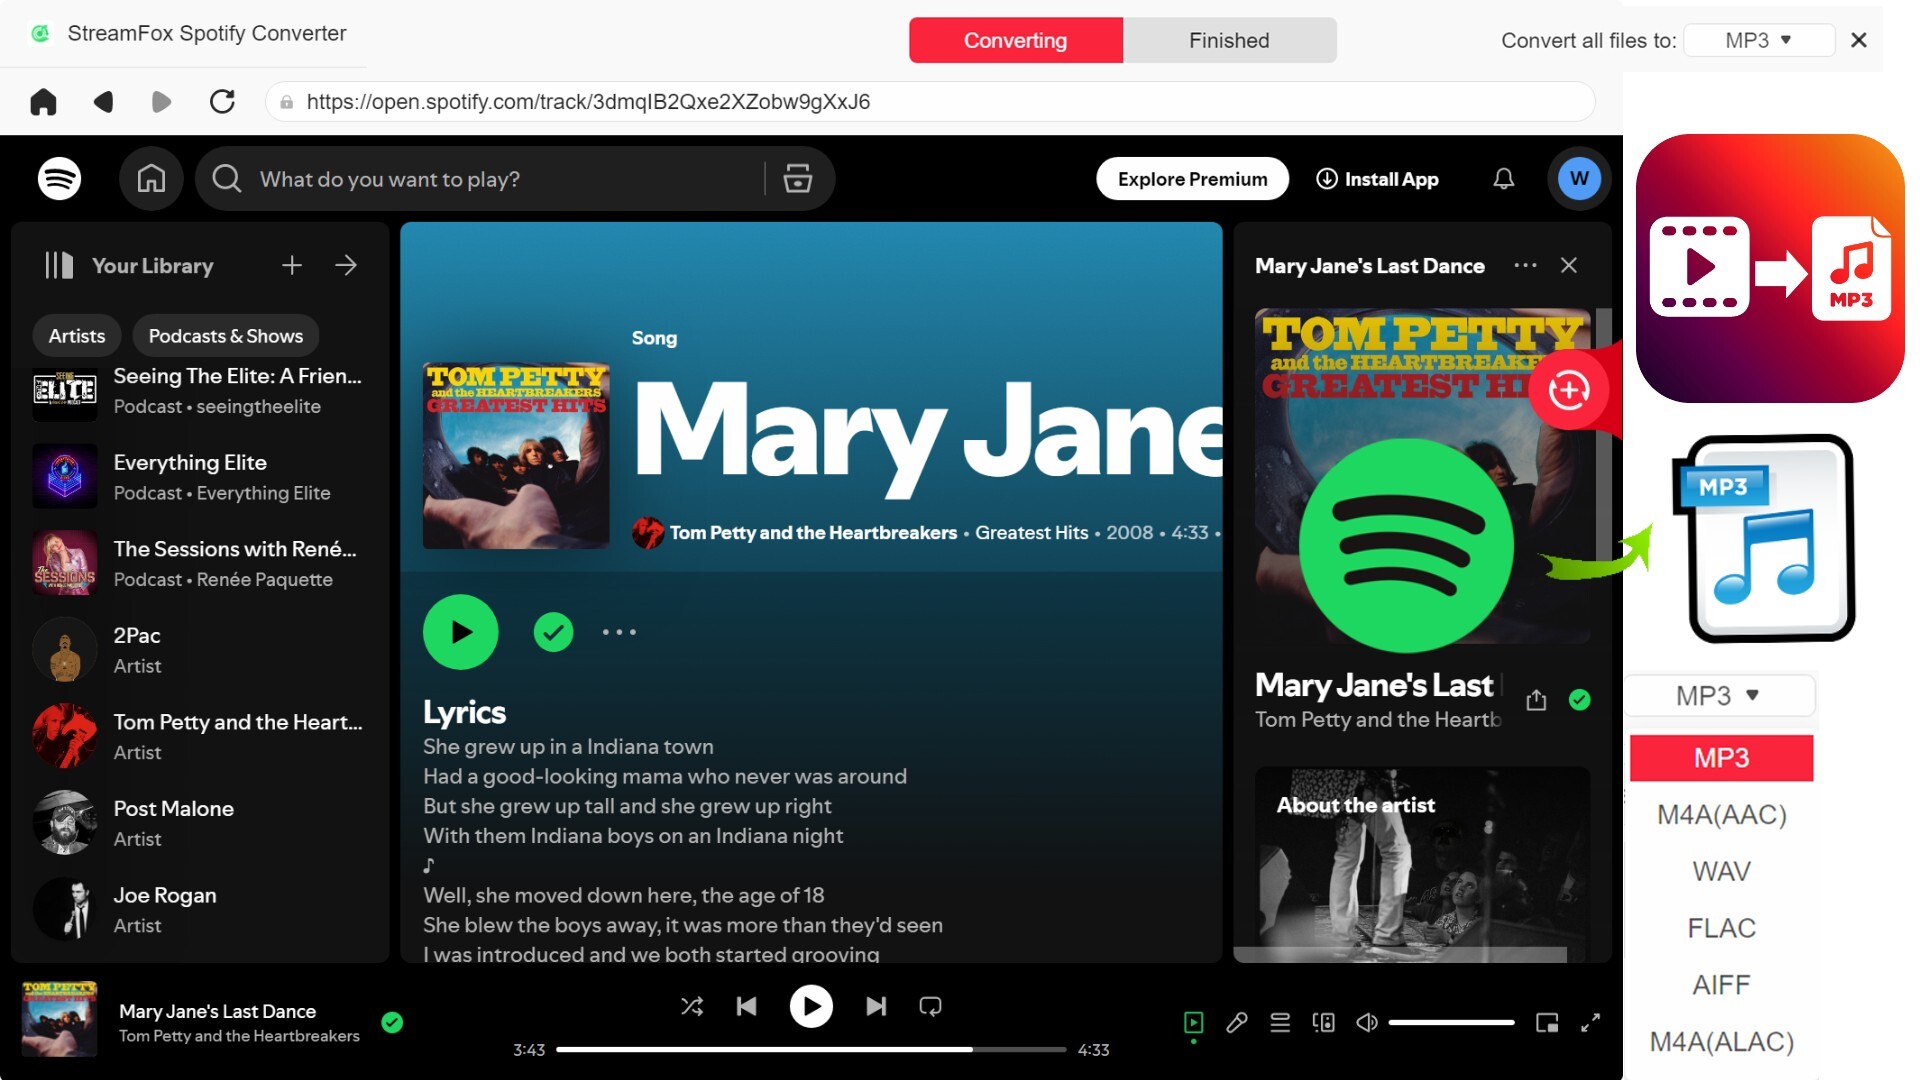Click Explore Premium button
Viewport: 1920px width, 1080px height.
(1192, 178)
